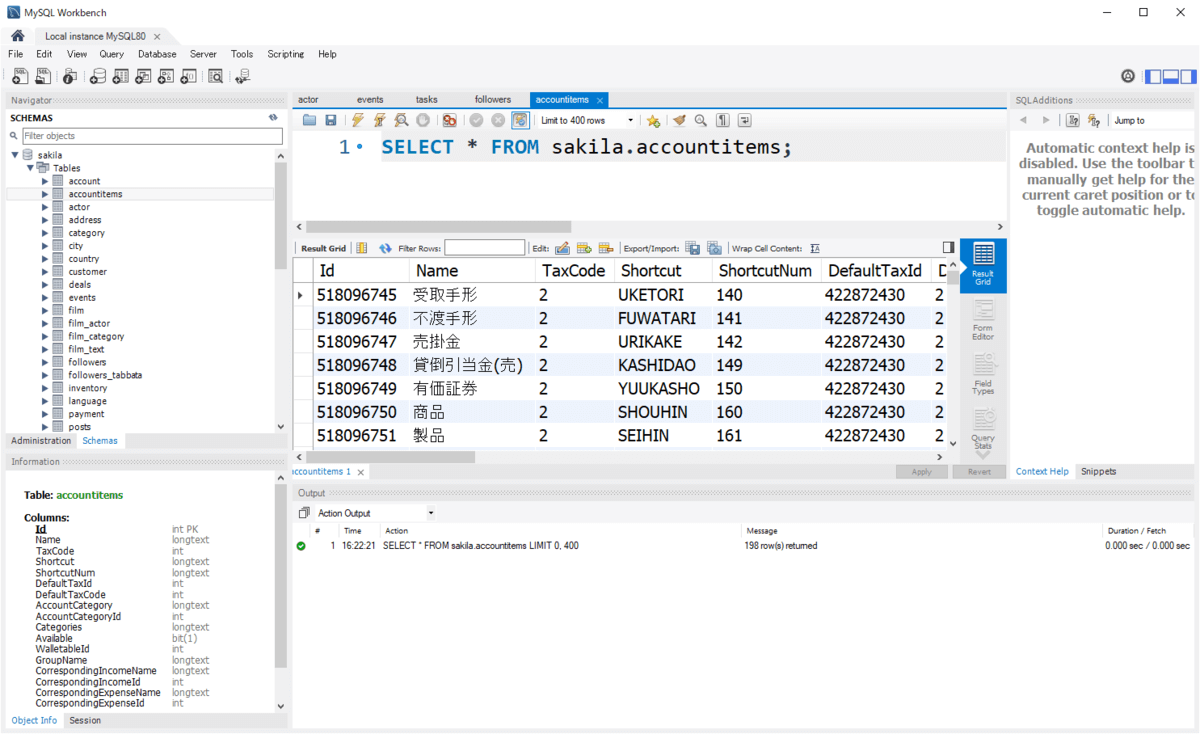Image resolution: width=1200 pixels, height=734 pixels.
Task: Import records from external file icon
Action: [x=714, y=248]
